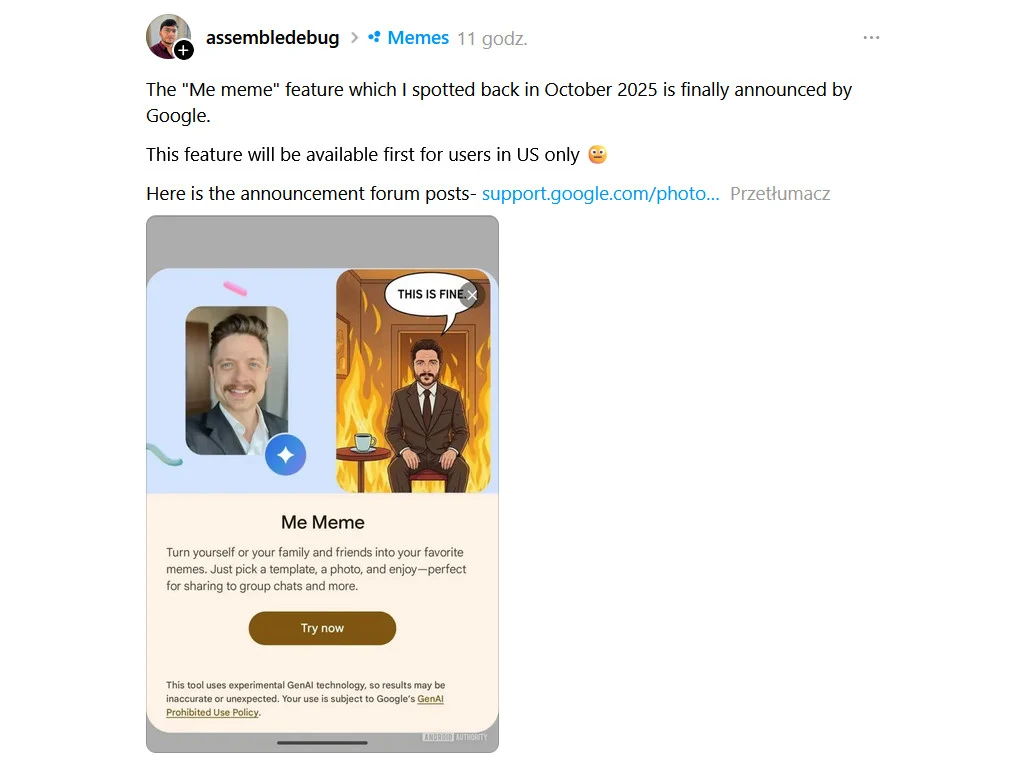Click the chevron between assembledebug and Memes
Image resolution: width=1024 pixels, height=757 pixels.
click(x=354, y=37)
